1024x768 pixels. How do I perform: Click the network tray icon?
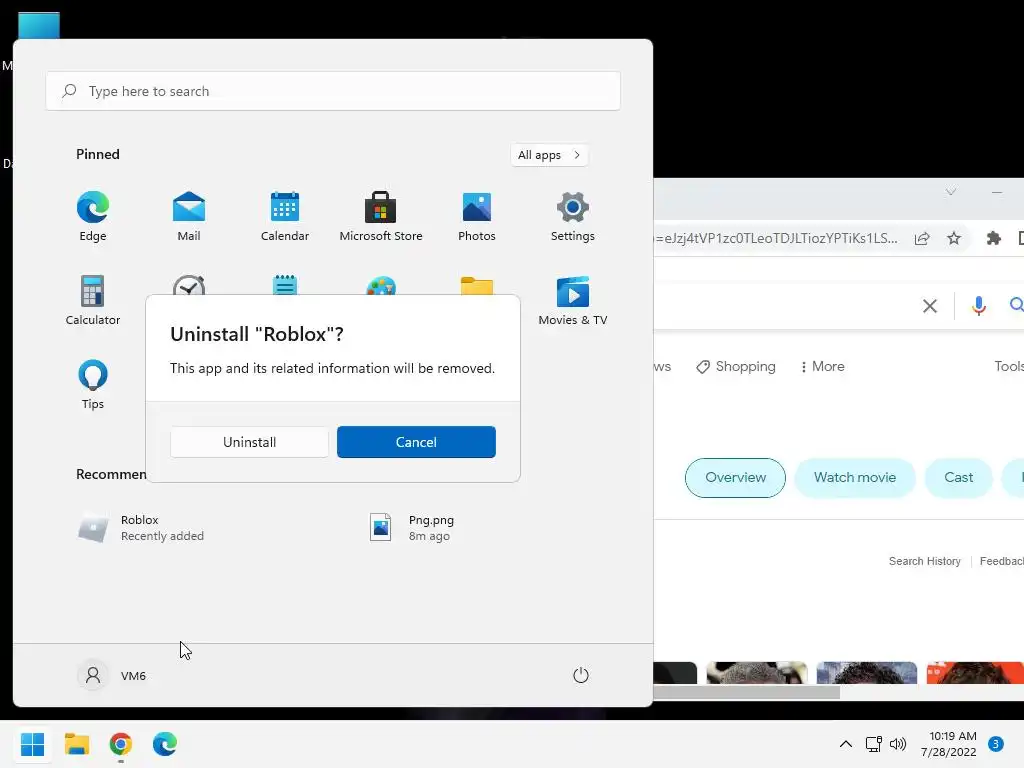(x=873, y=744)
